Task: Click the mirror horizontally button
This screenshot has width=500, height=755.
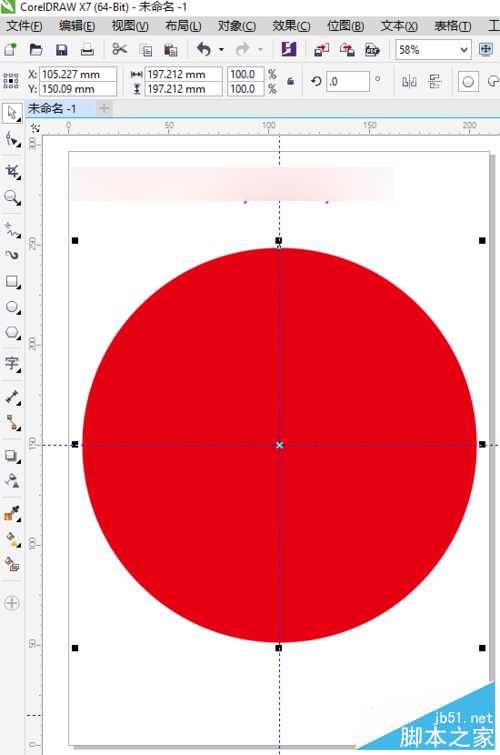Action: tap(409, 81)
